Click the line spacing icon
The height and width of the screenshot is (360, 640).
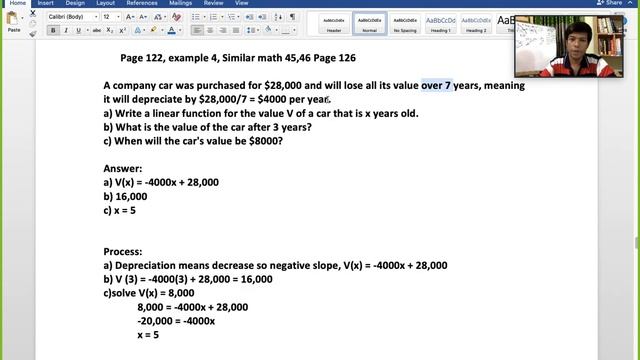251,30
